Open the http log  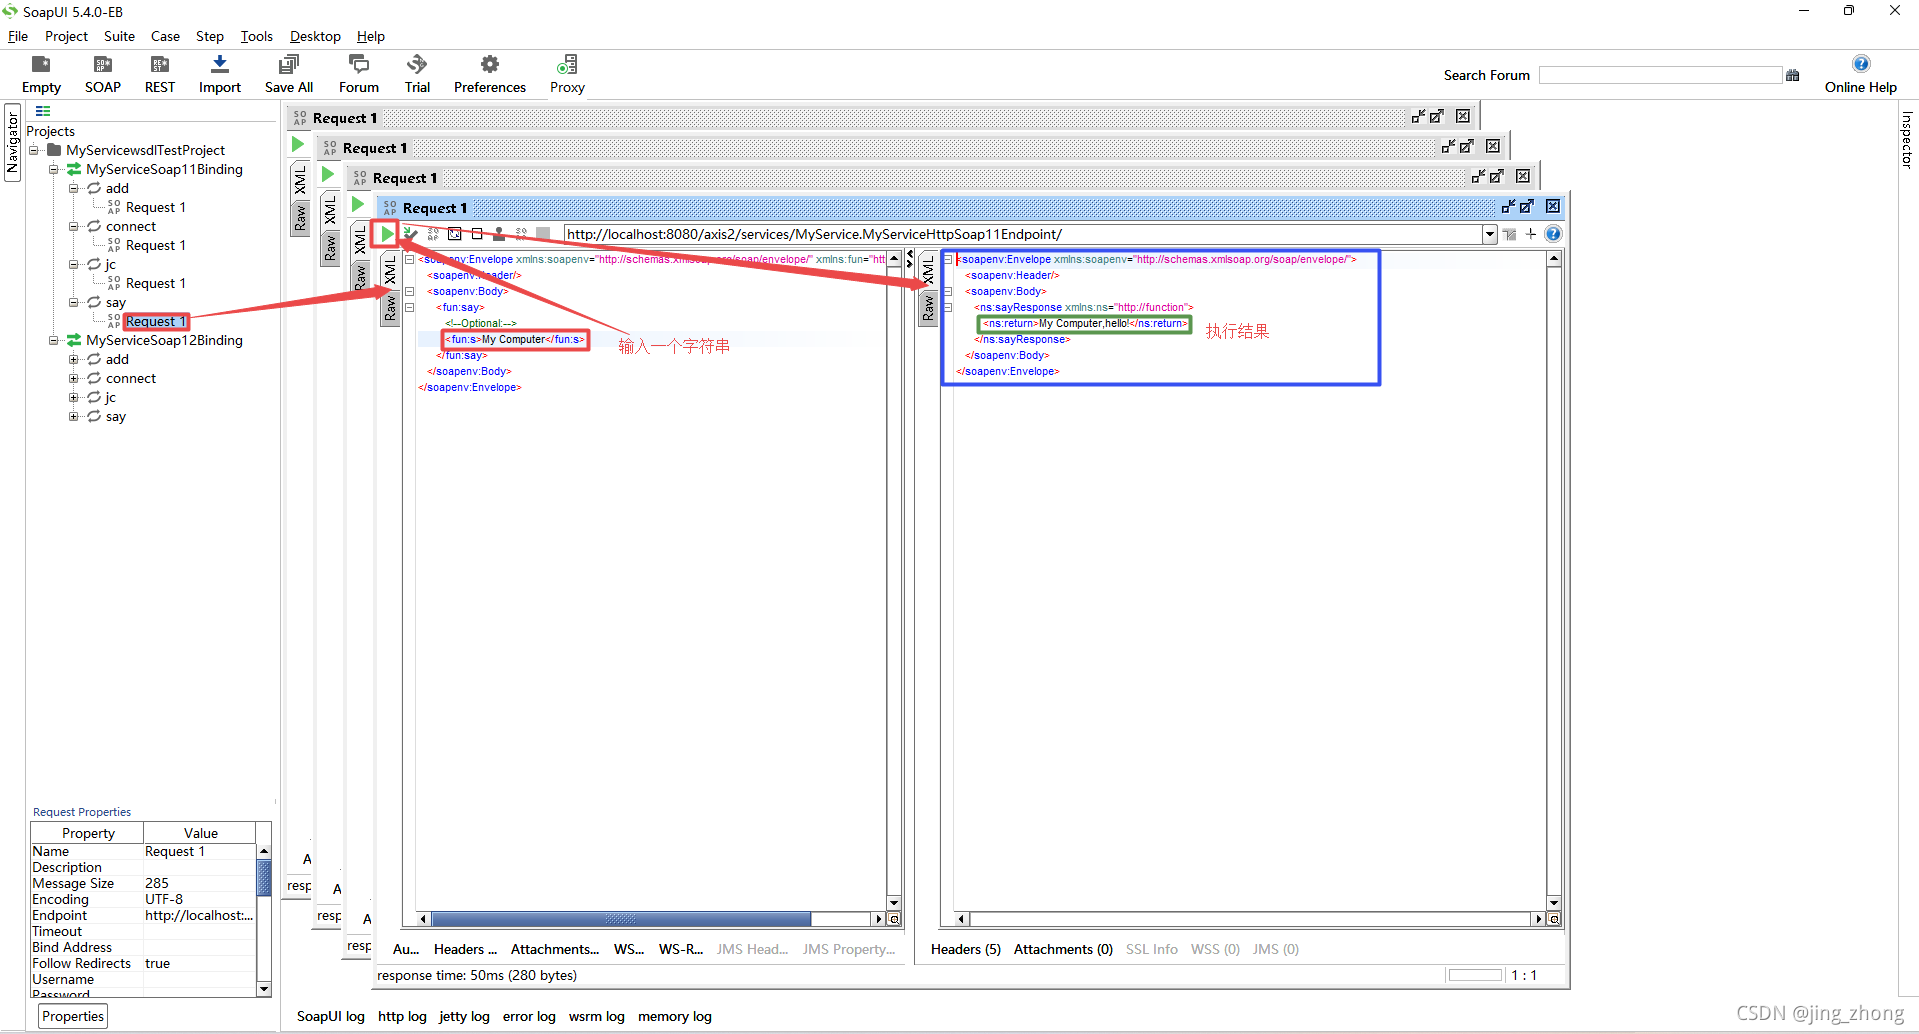(x=402, y=1016)
